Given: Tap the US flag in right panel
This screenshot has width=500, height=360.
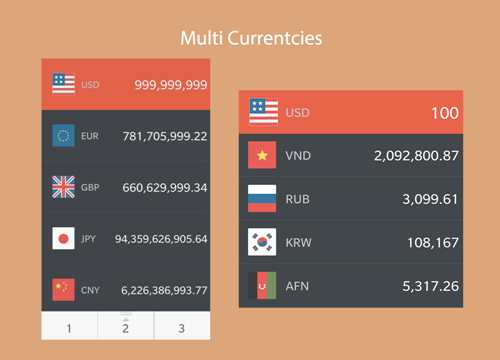Looking at the screenshot, I should [263, 112].
